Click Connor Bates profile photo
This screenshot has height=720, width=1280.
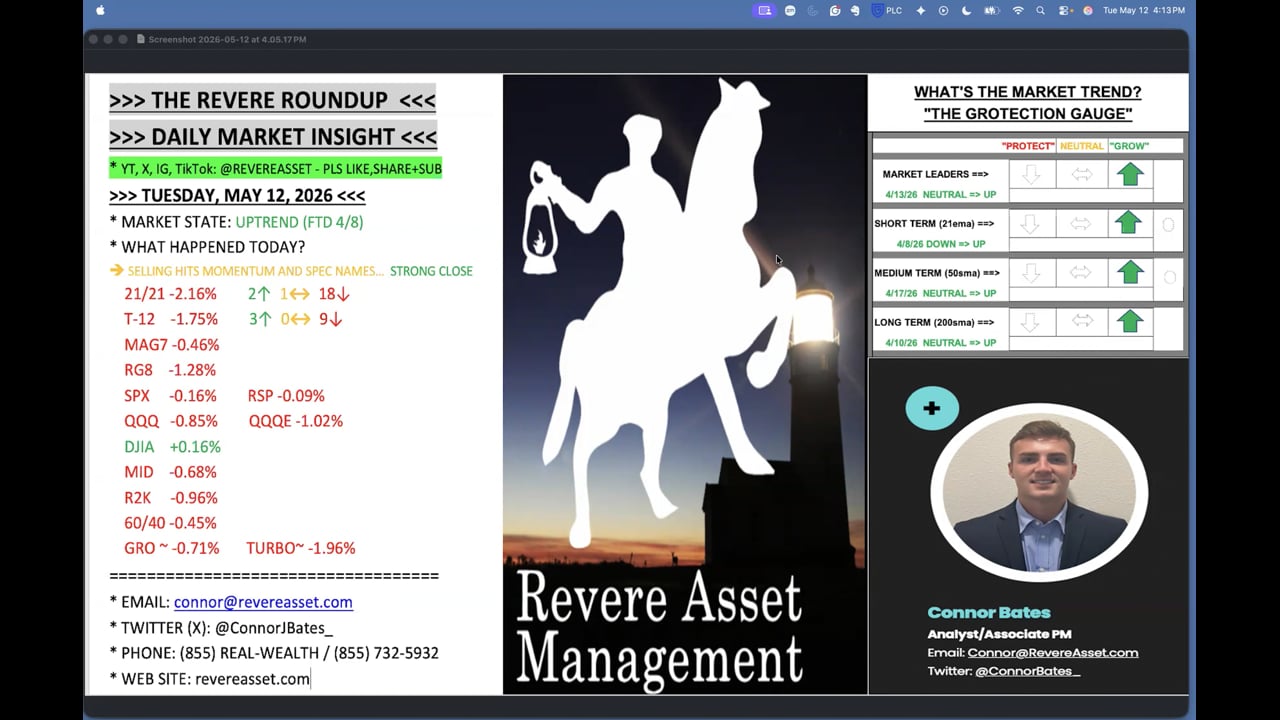[x=1039, y=494]
